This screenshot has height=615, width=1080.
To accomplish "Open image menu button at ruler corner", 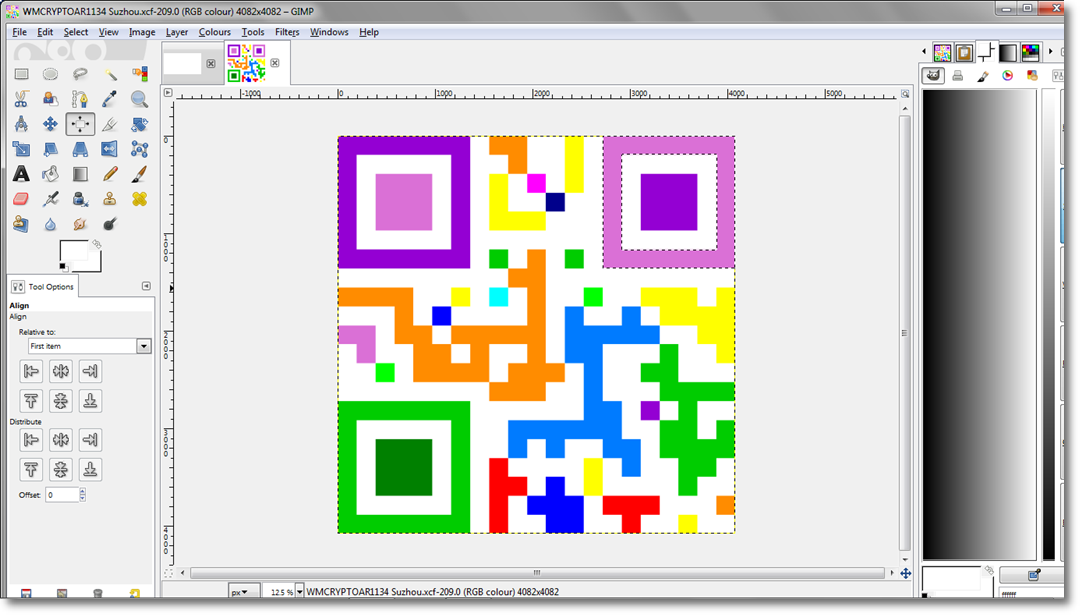I will (x=168, y=92).
